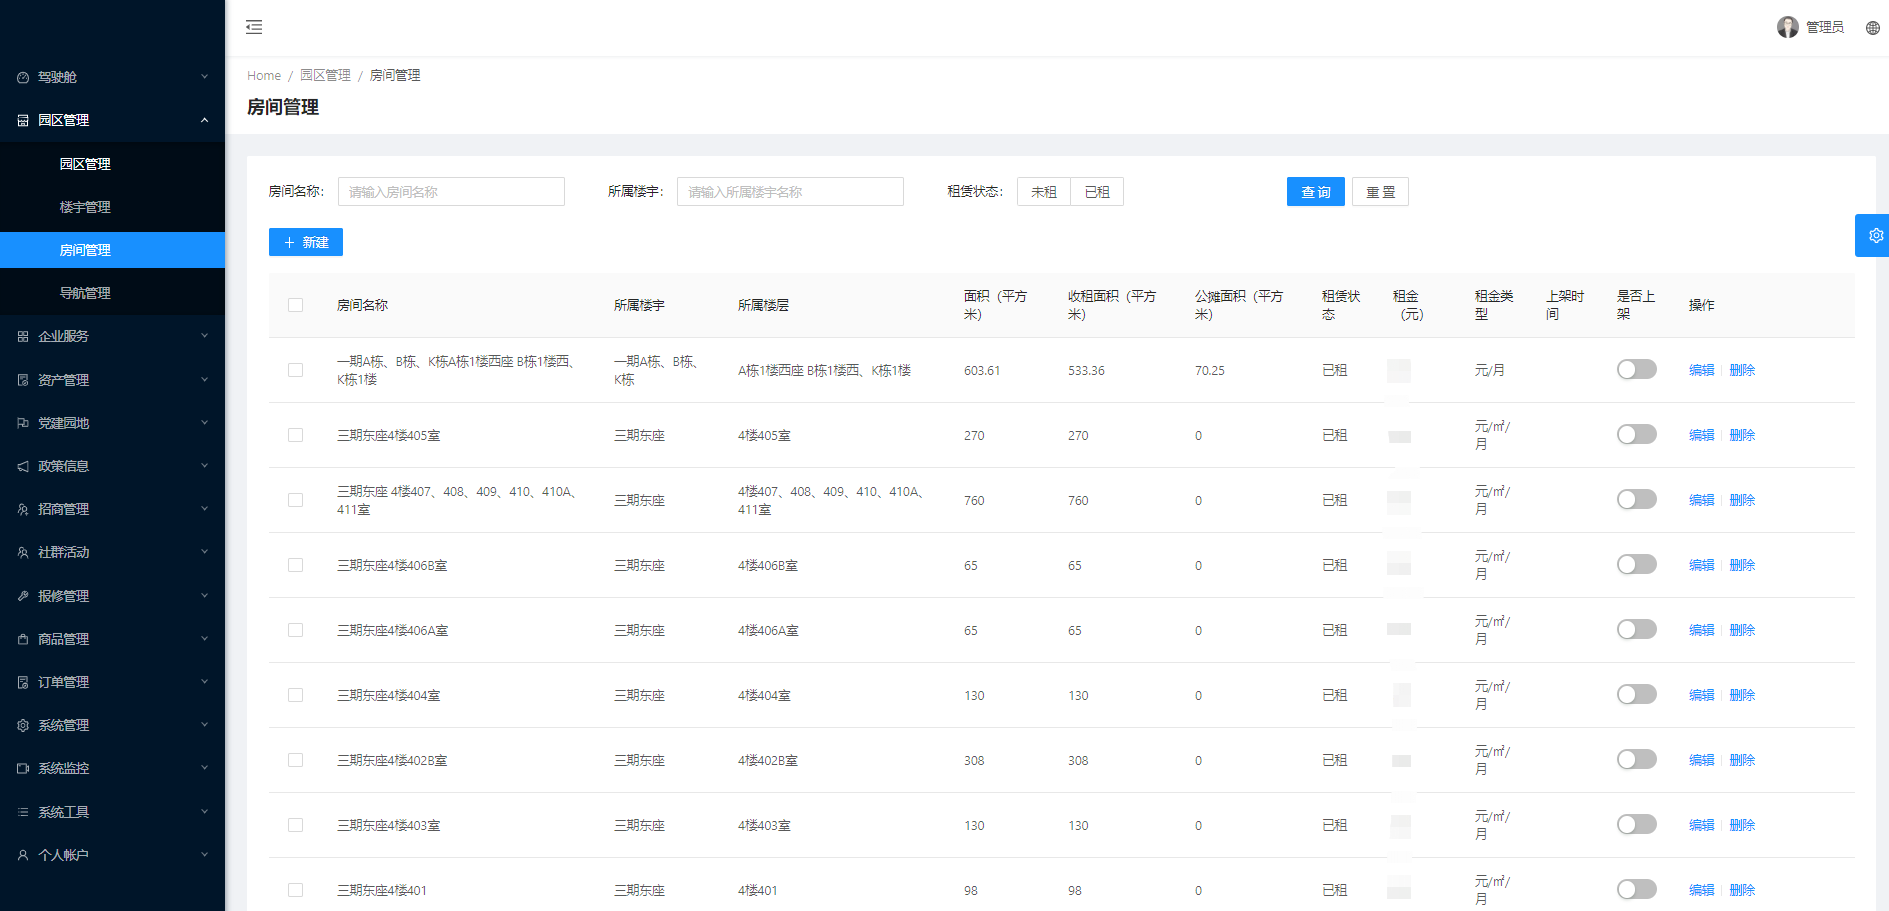Check the box for 三期东座4楼406B室 row
The image size is (1889, 911).
point(295,565)
